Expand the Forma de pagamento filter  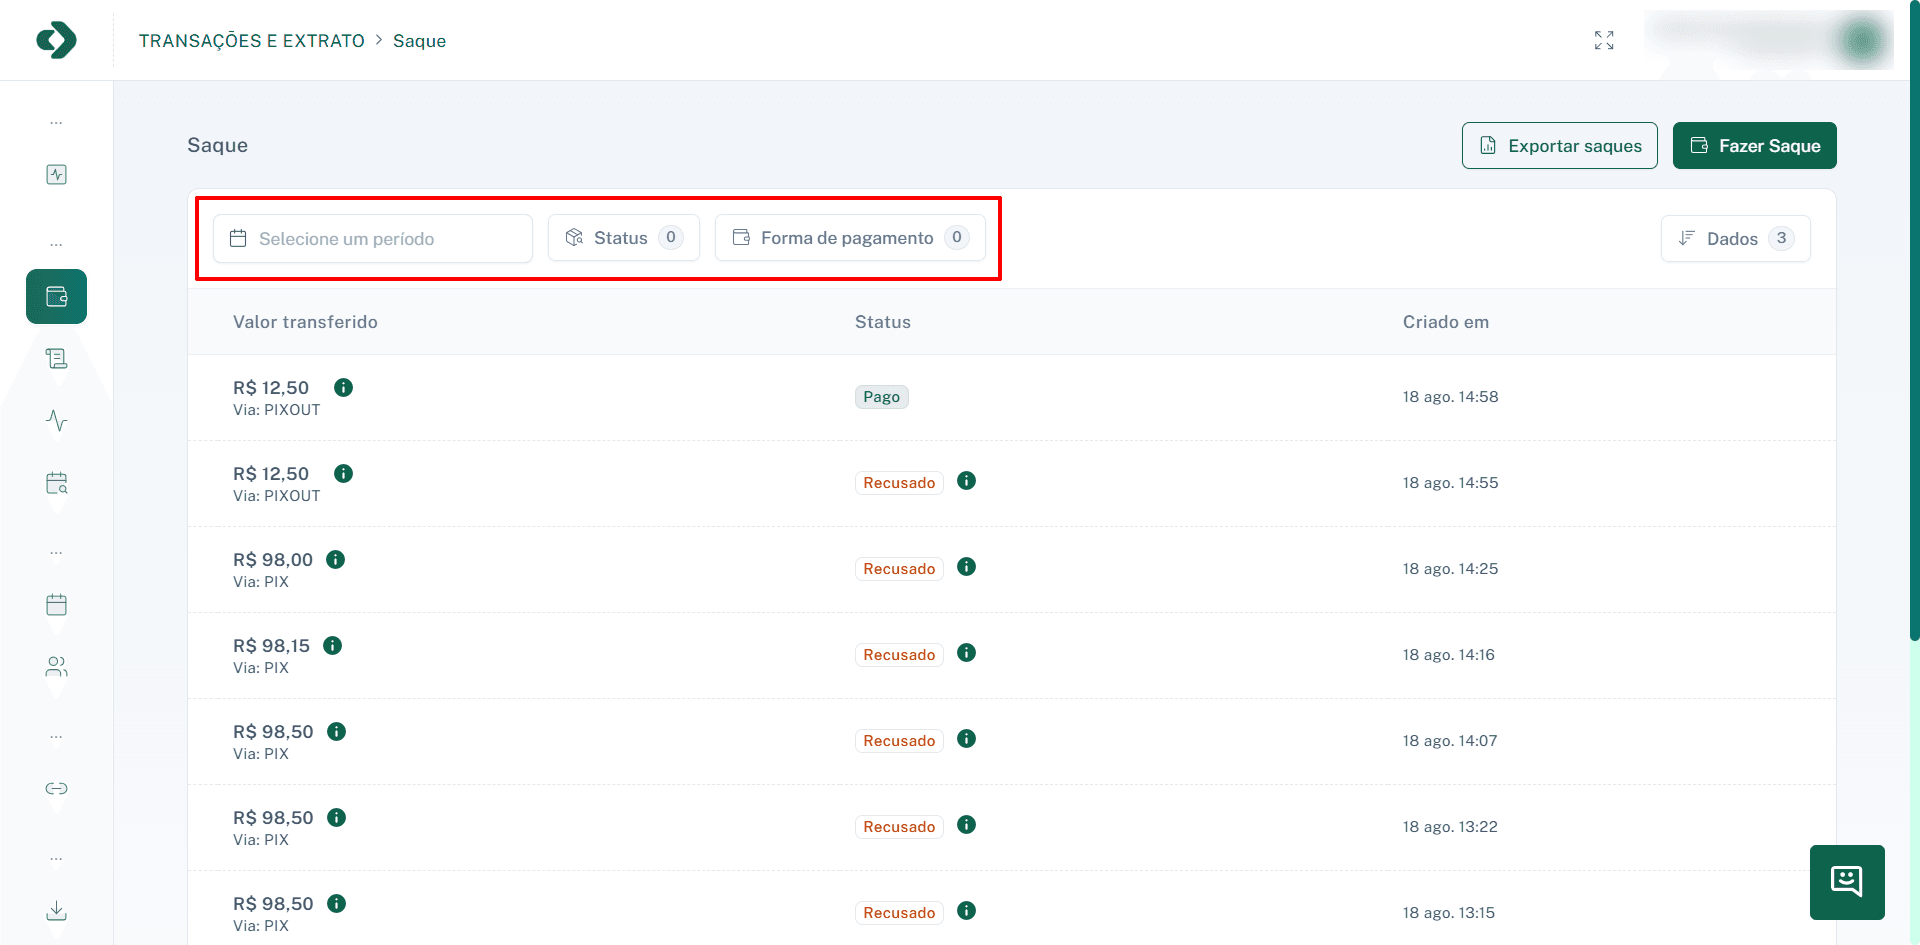[850, 238]
